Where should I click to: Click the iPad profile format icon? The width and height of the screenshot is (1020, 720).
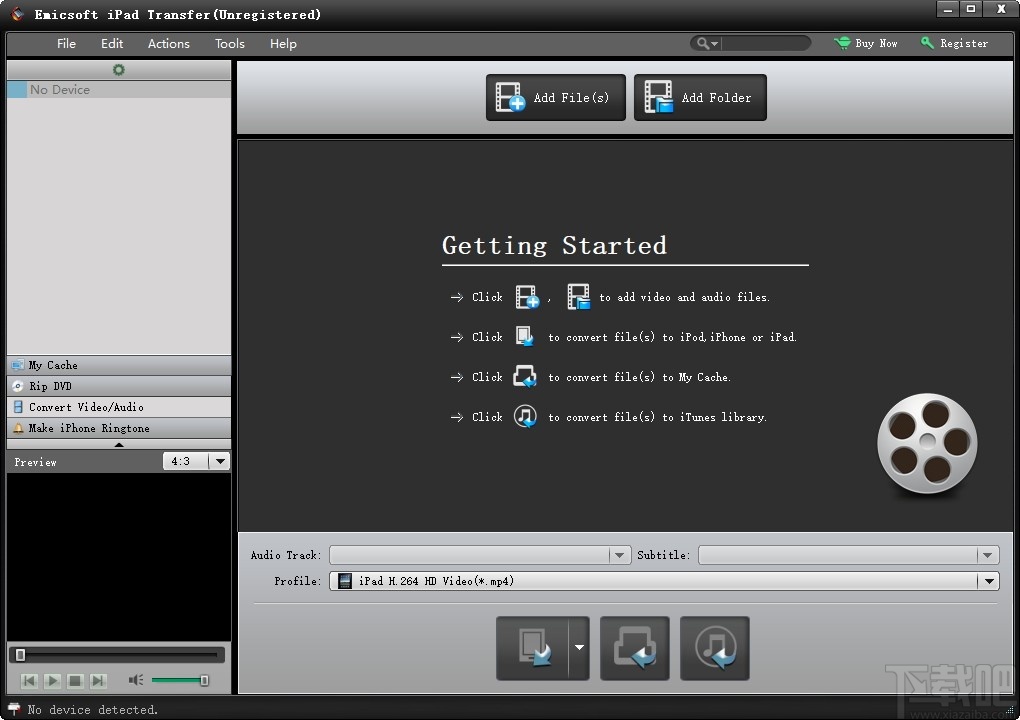[345, 581]
